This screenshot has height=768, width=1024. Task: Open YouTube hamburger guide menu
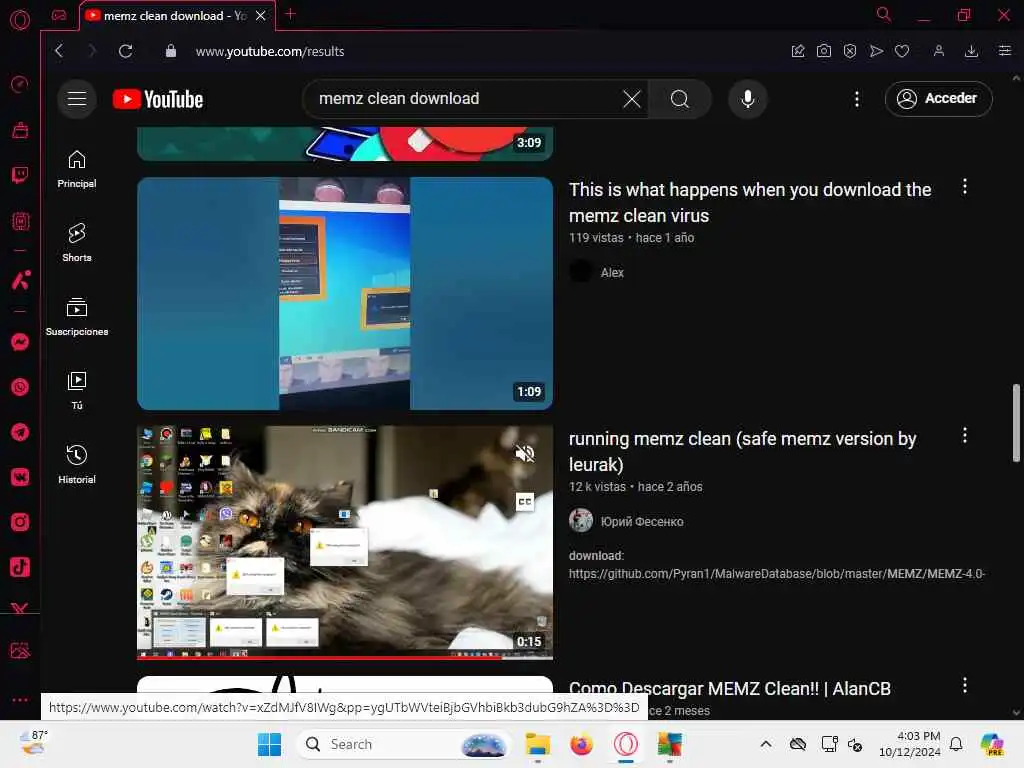tap(77, 99)
